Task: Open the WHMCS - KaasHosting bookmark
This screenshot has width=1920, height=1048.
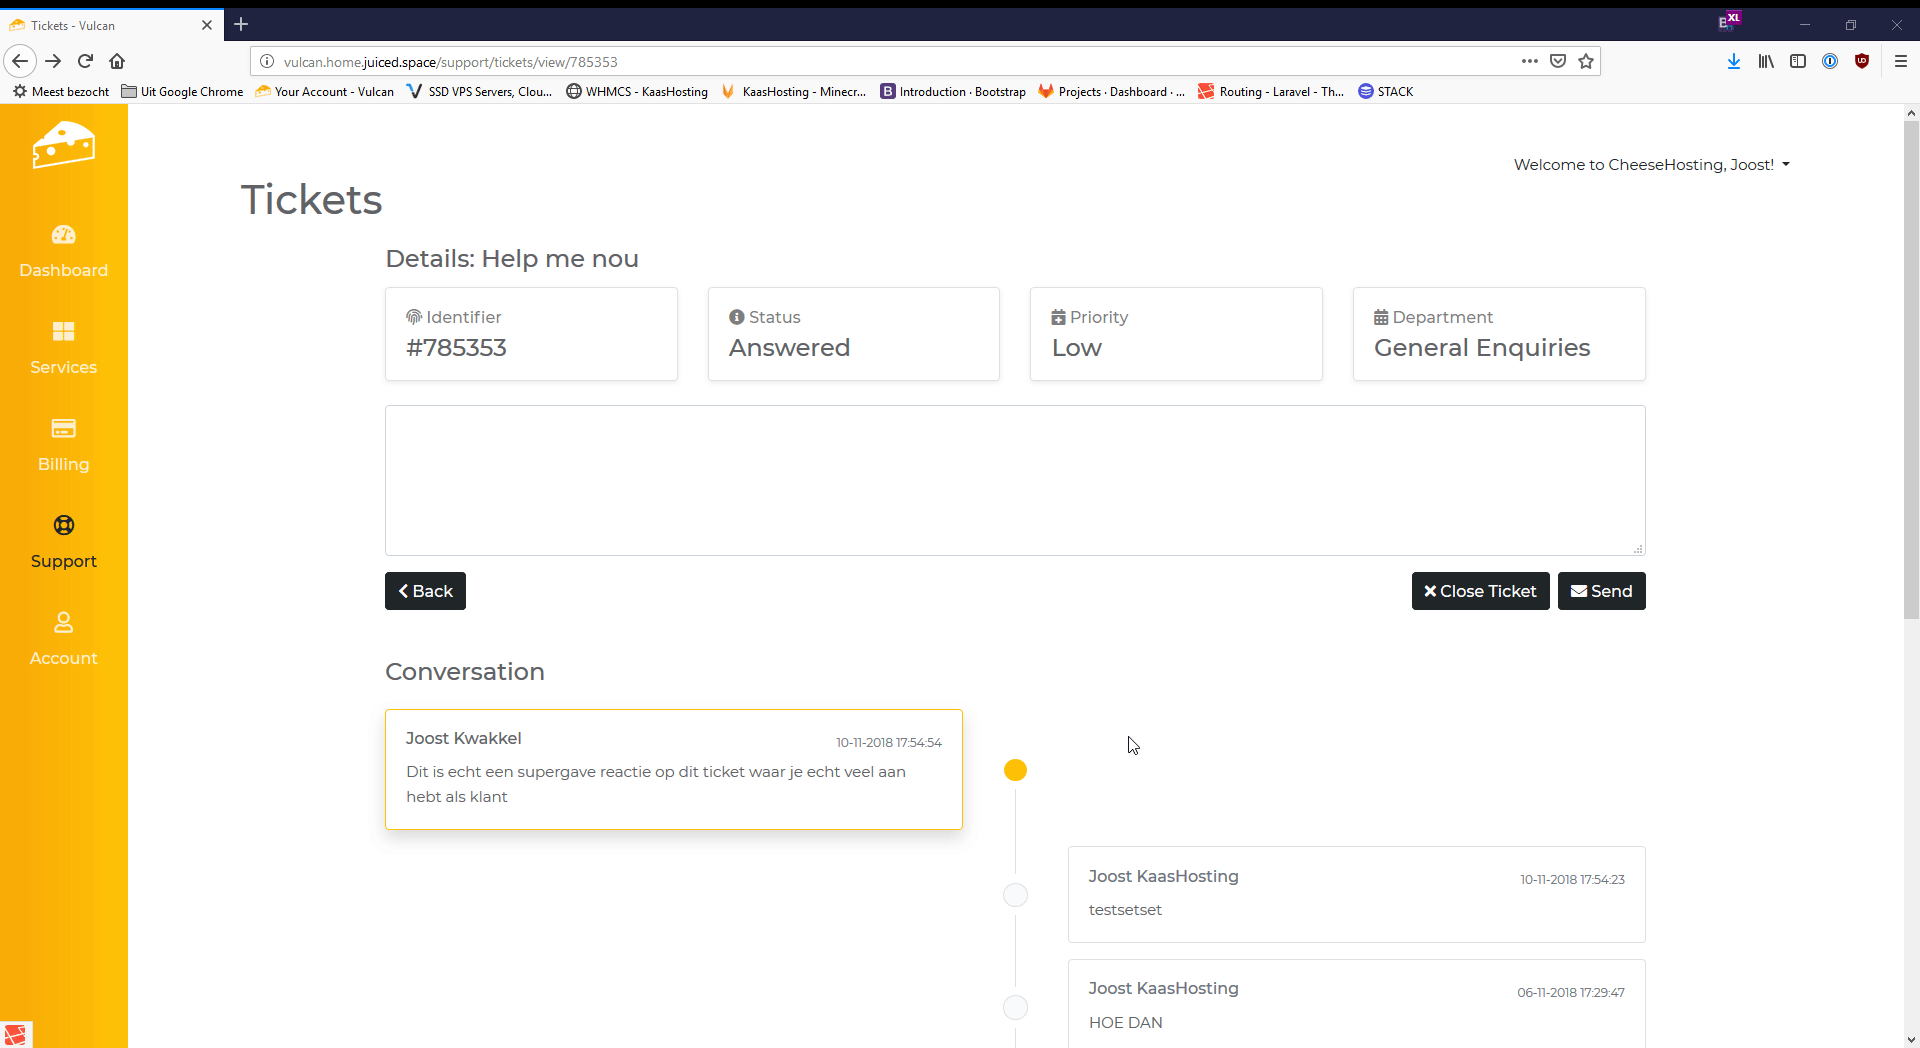Action: tap(637, 92)
